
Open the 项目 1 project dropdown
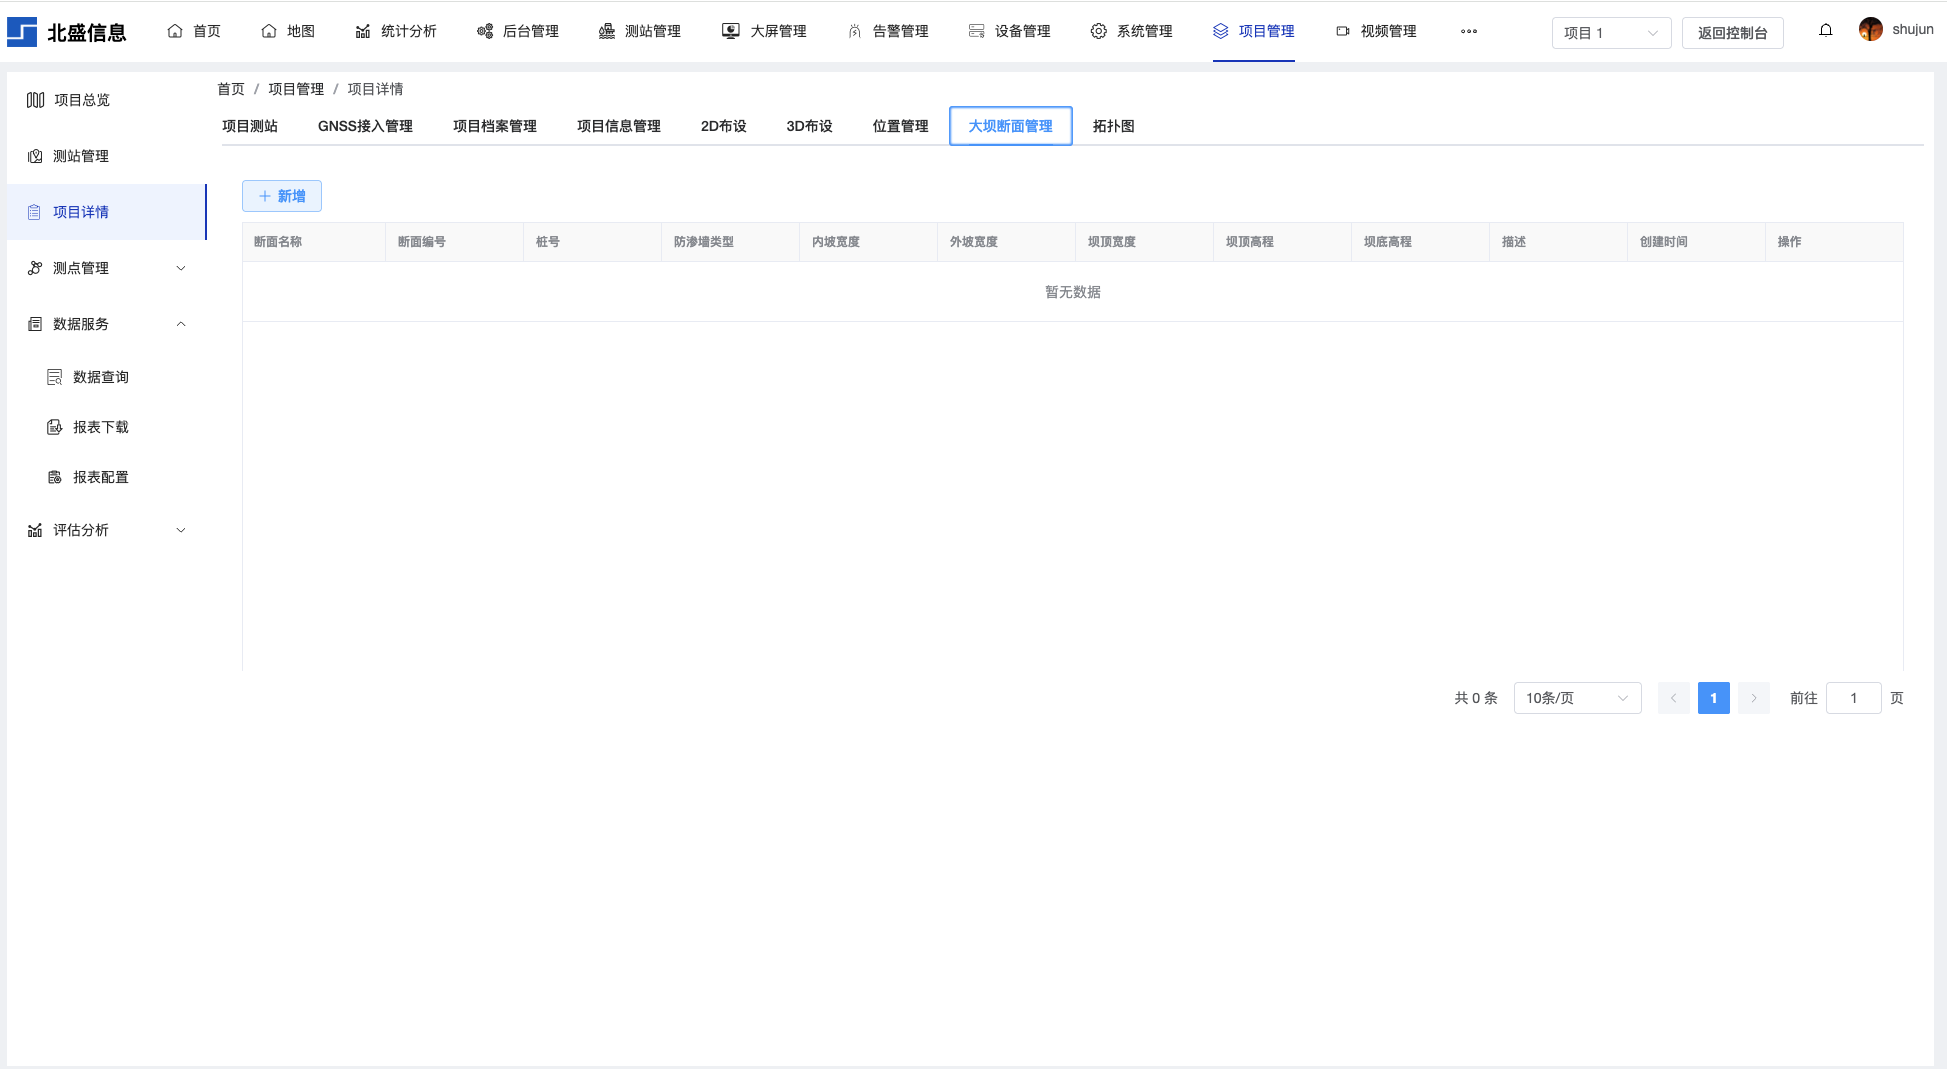coord(1610,33)
